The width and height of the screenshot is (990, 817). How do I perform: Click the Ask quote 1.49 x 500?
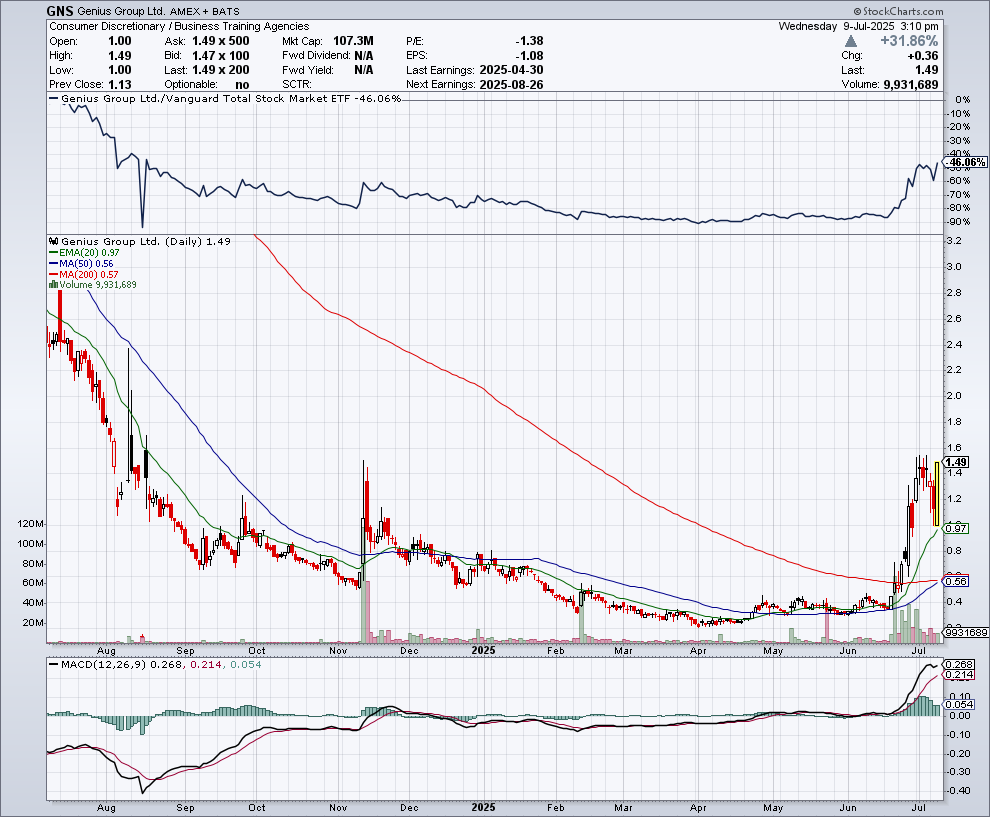pyautogui.click(x=220, y=41)
